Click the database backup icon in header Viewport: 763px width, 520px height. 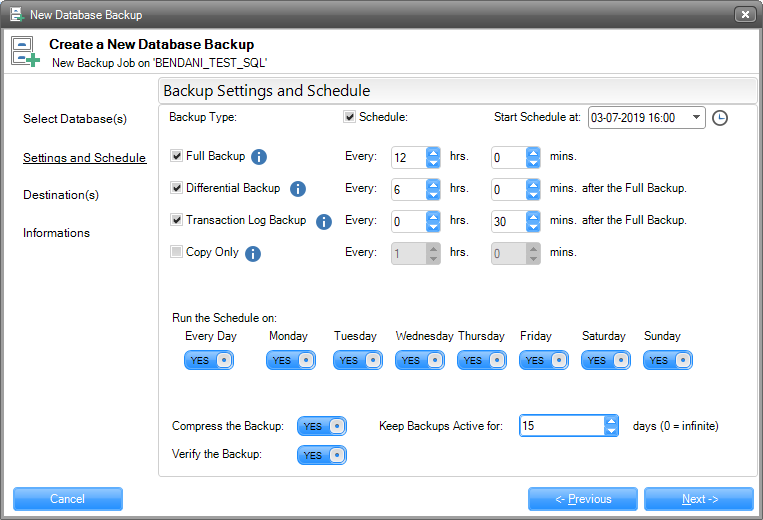coord(26,51)
